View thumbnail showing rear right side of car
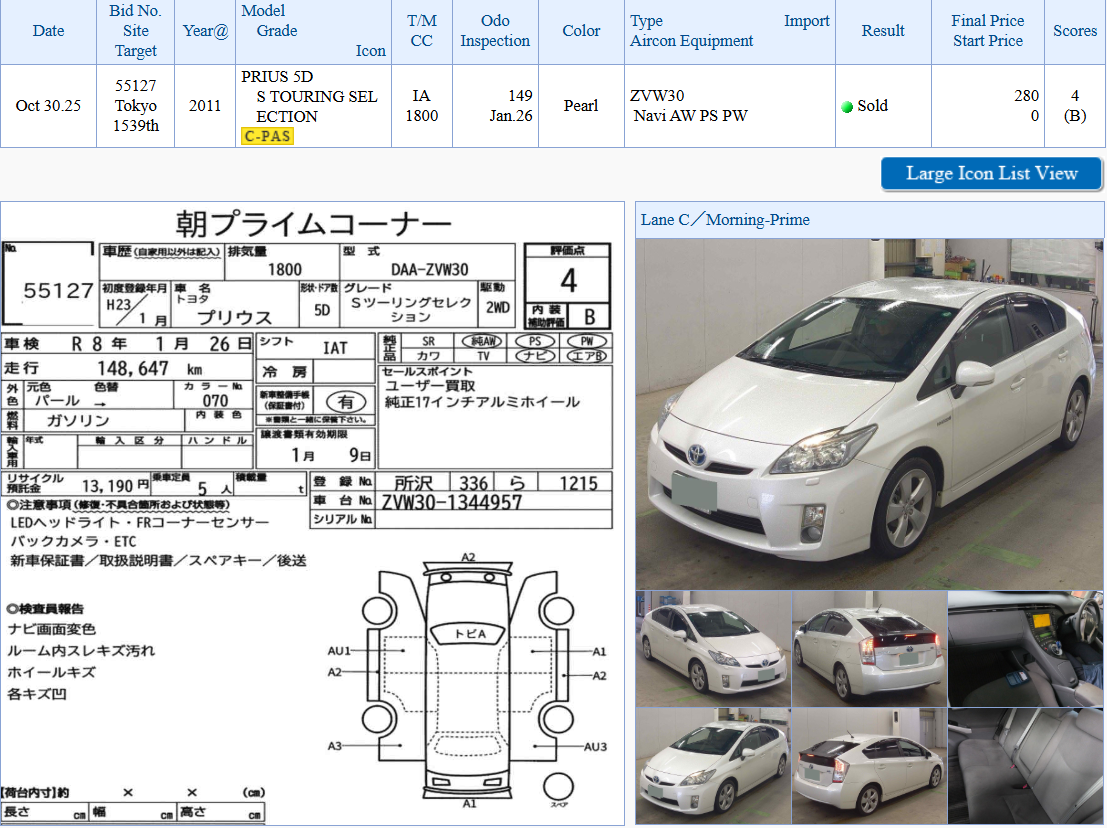Screen dimensions: 1107x828 coord(869,765)
